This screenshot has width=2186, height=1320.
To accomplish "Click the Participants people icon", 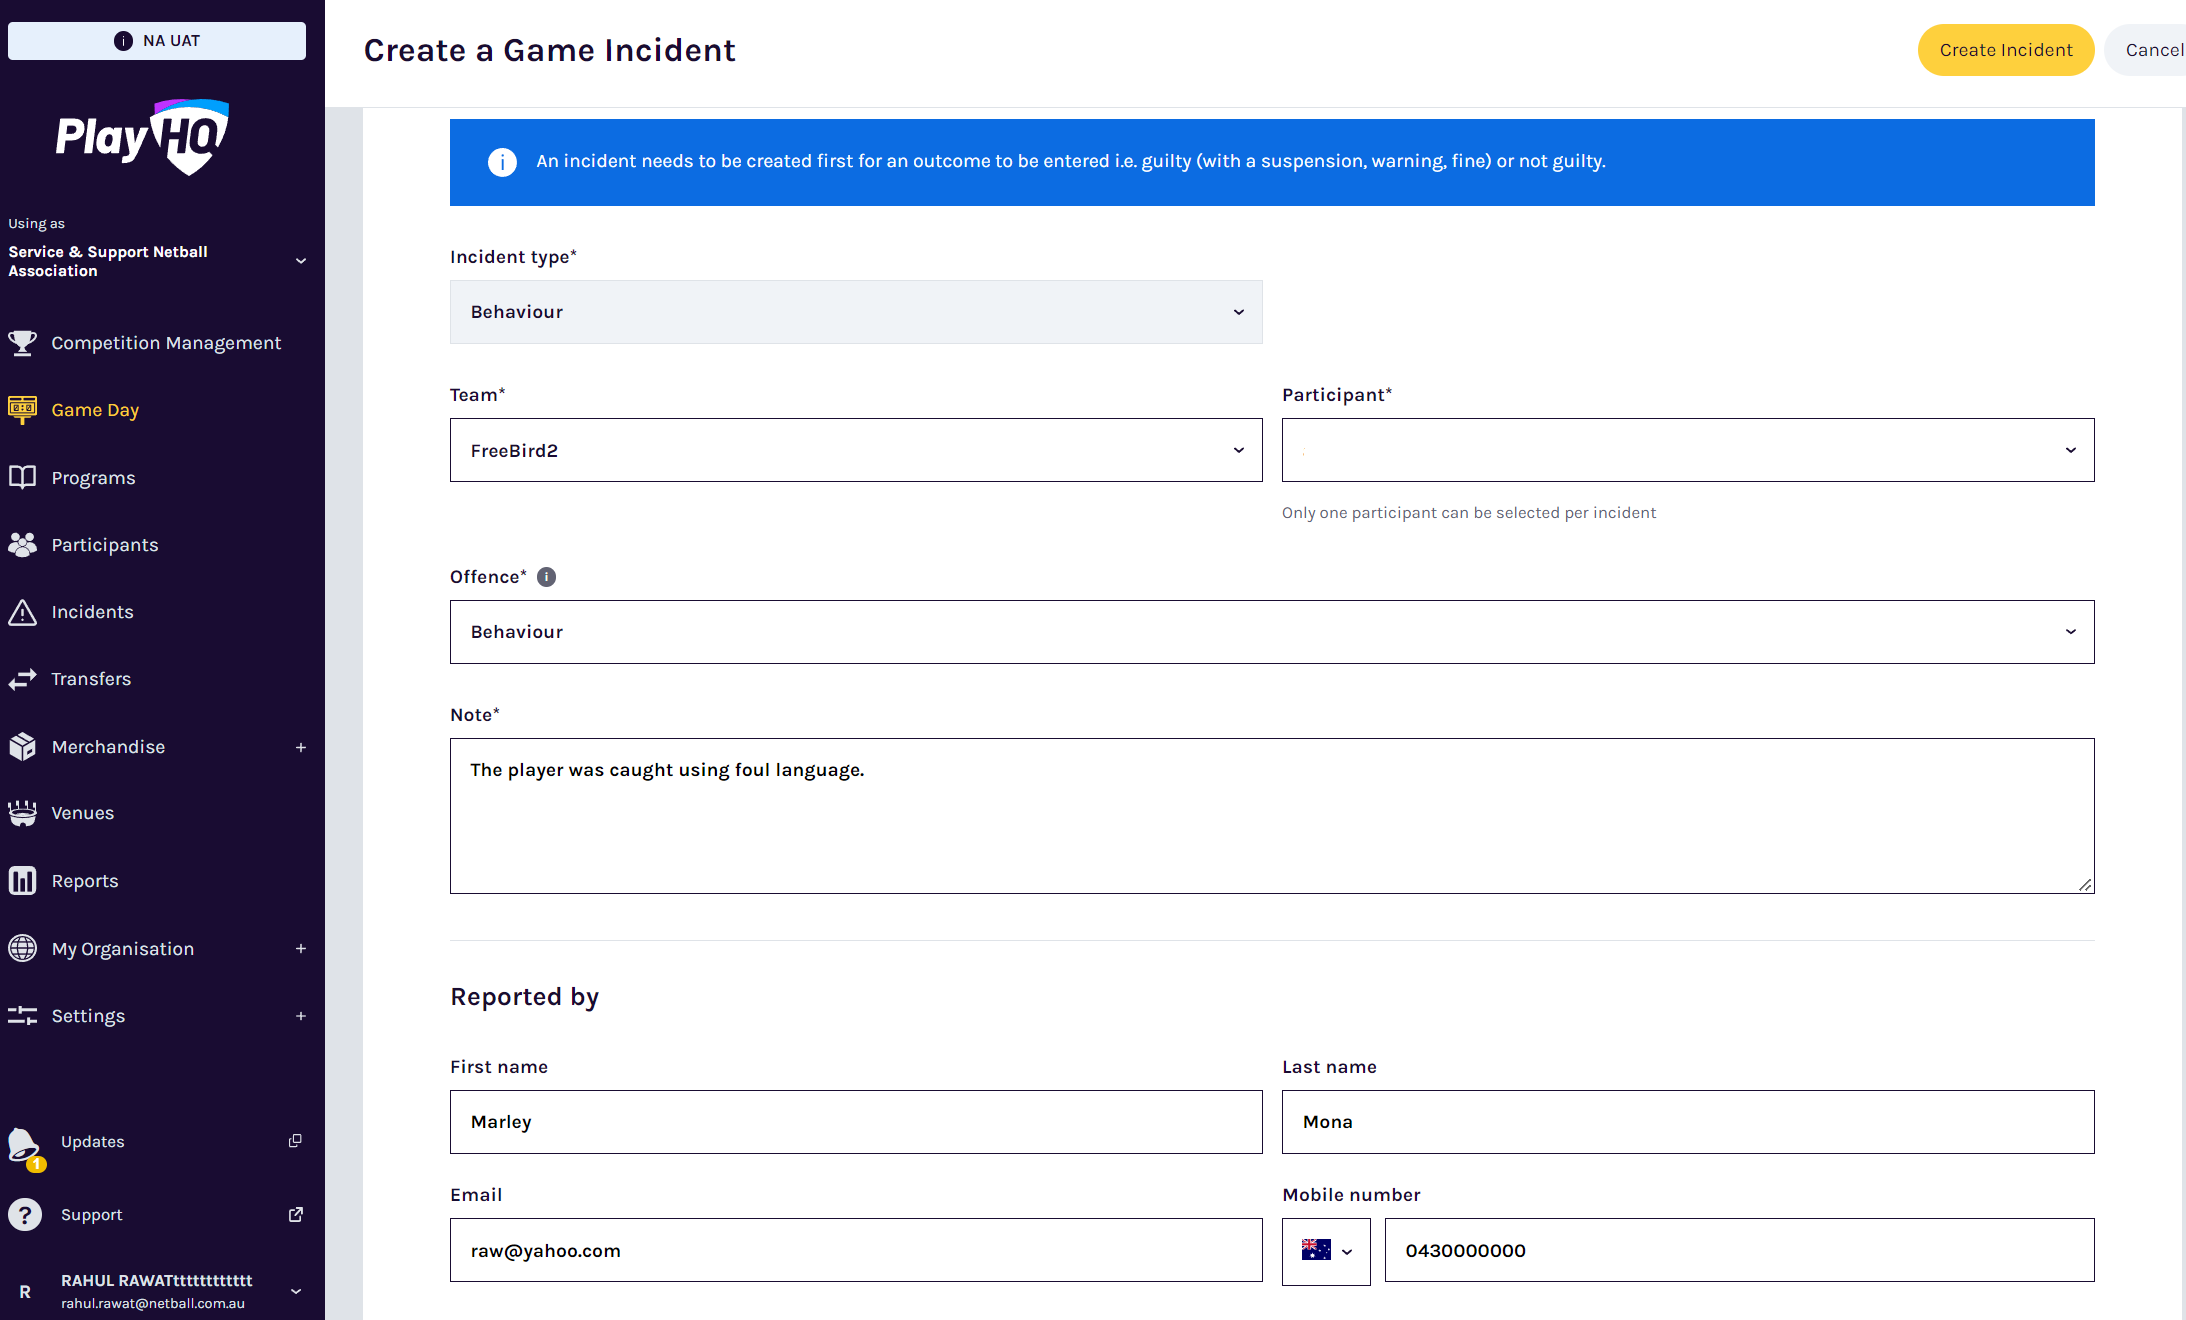I will click(22, 545).
